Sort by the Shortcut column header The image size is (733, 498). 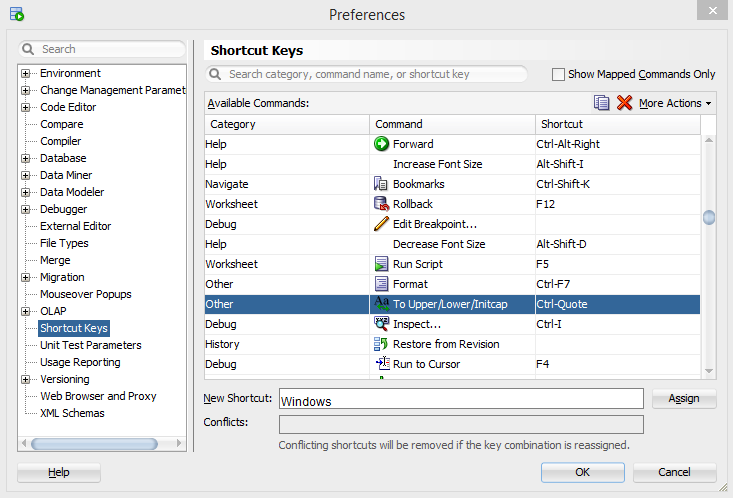point(617,124)
